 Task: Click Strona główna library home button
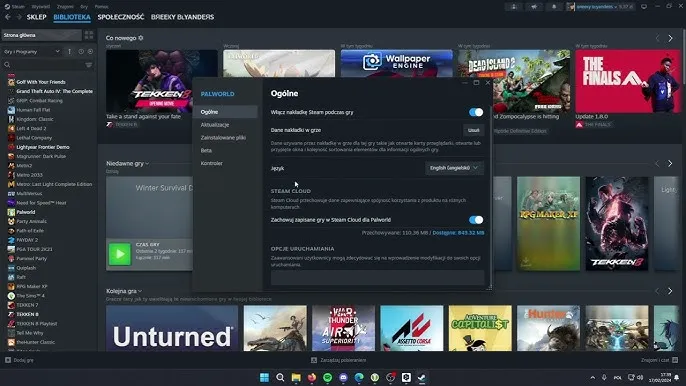coord(42,35)
